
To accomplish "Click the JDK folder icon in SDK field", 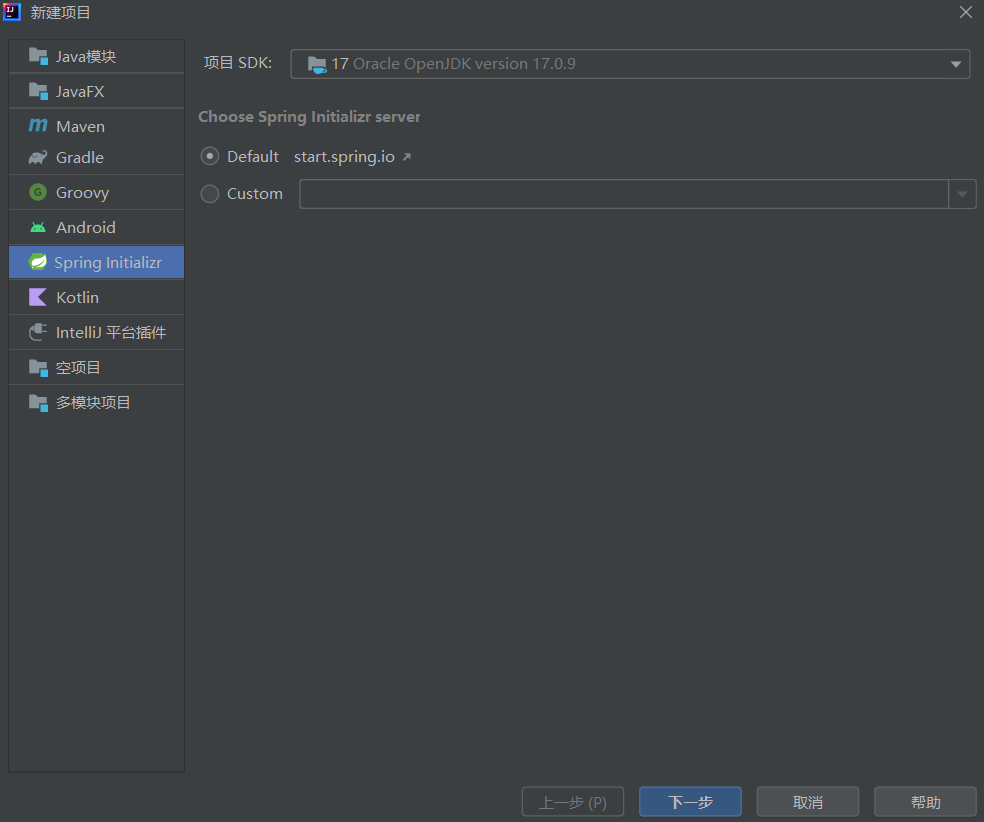I will pos(317,64).
